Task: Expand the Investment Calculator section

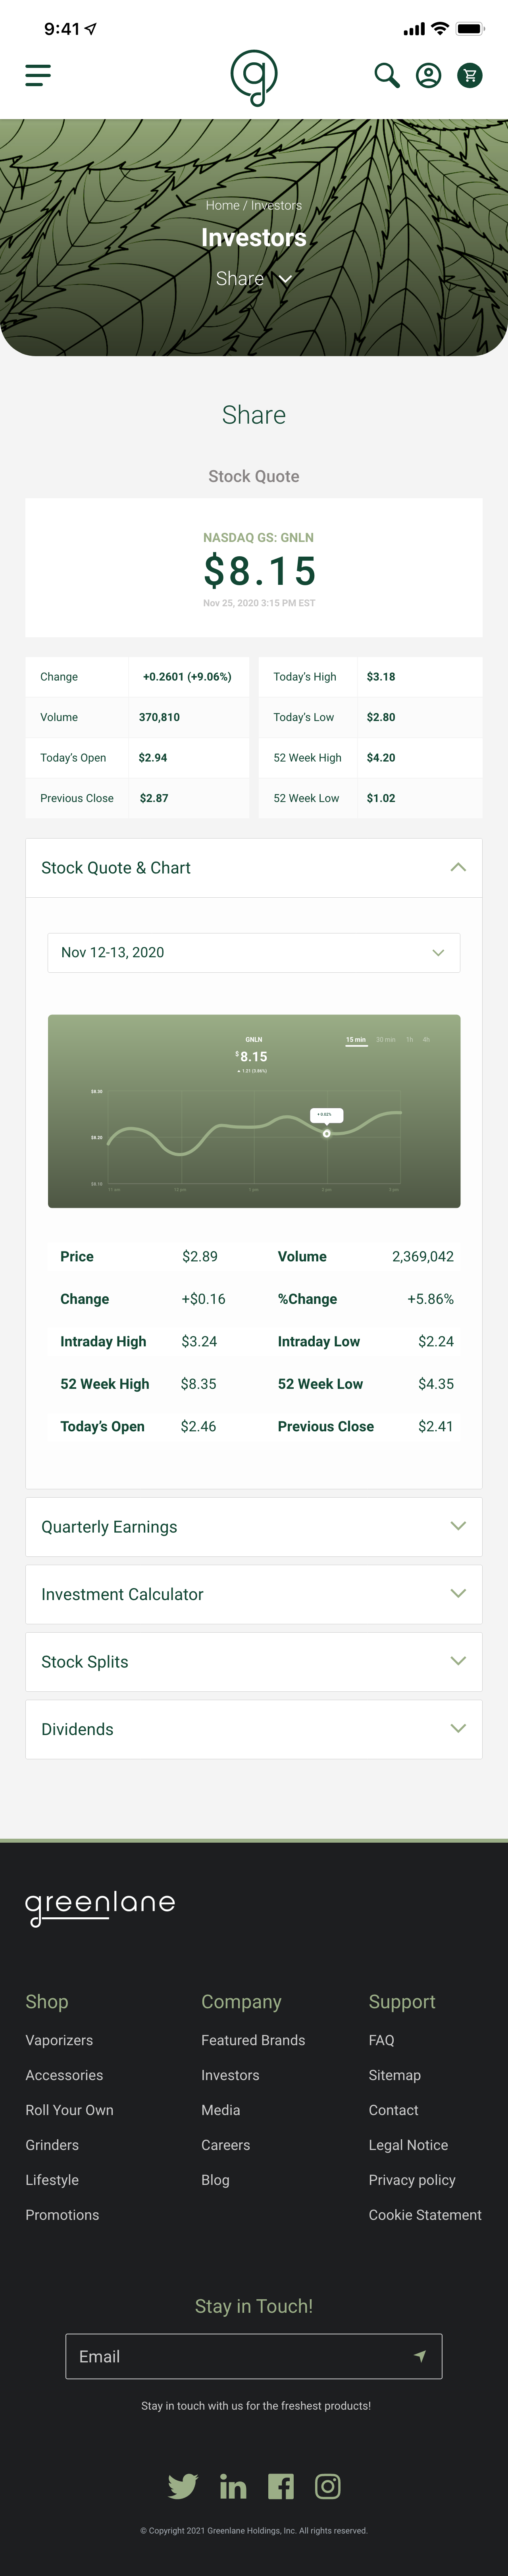Action: [254, 1594]
